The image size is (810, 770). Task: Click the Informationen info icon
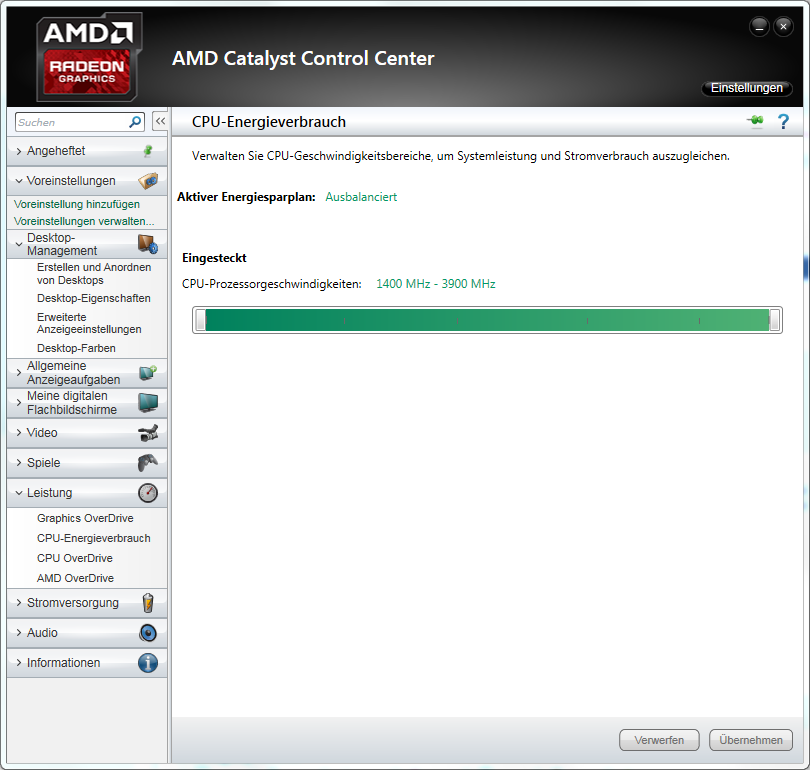tap(148, 663)
